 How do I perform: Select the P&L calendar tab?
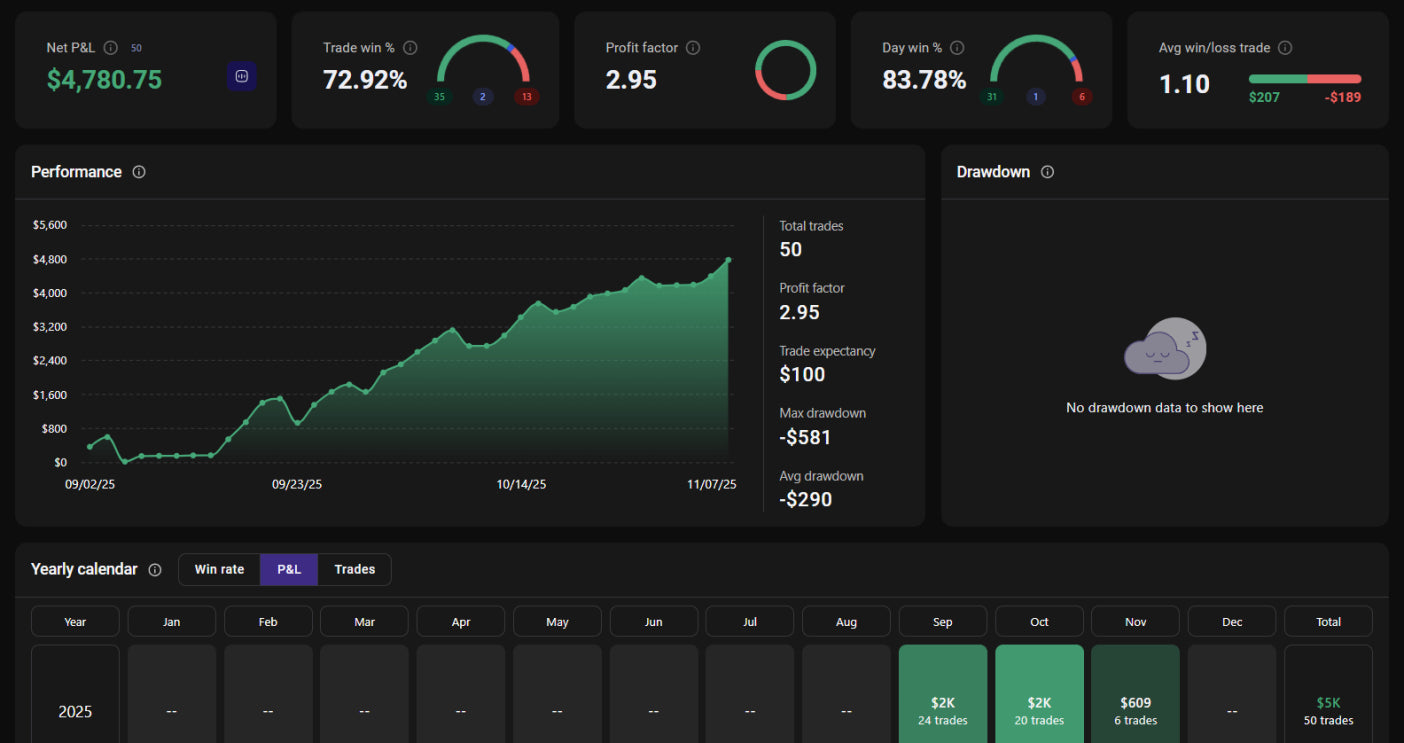click(x=289, y=569)
